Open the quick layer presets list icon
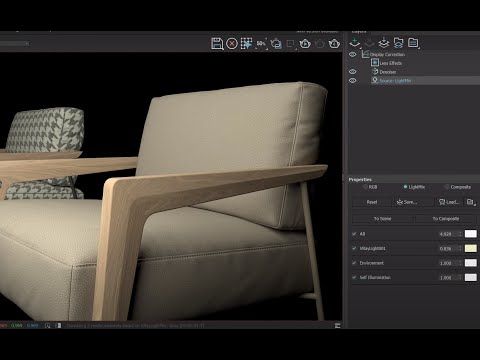The width and height of the screenshot is (480, 360). pos(413,43)
